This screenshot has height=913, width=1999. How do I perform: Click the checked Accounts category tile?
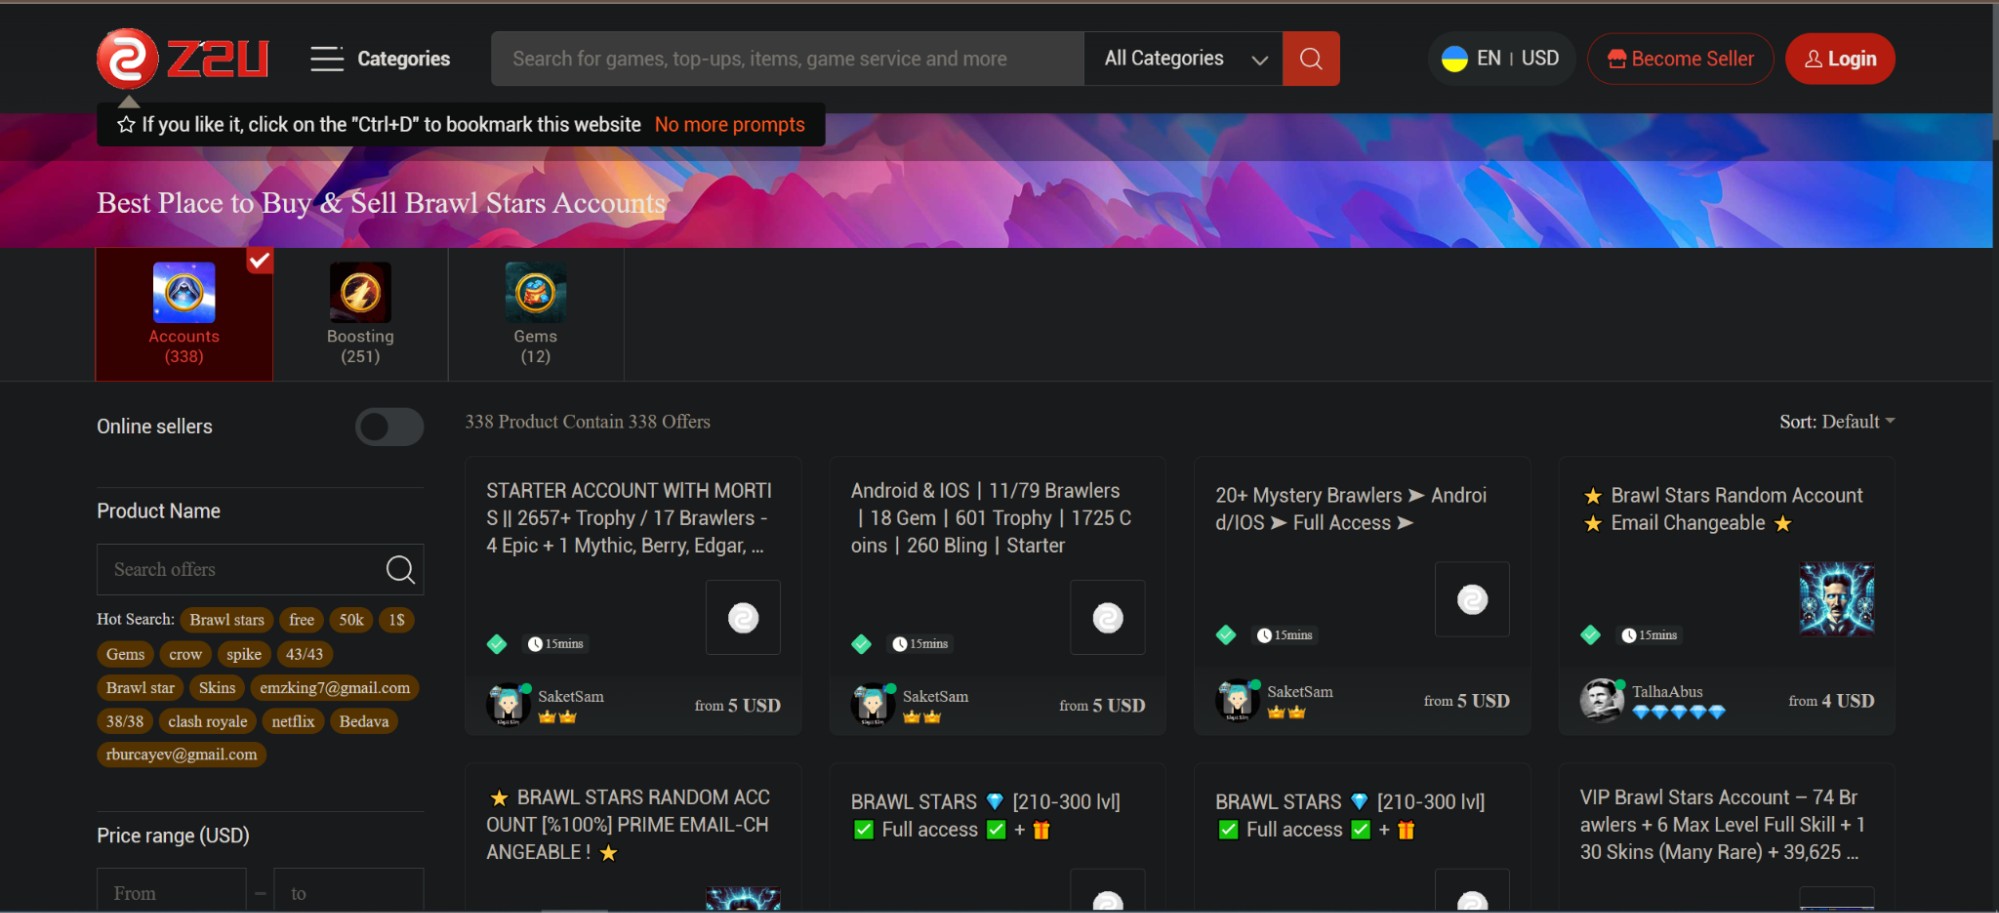pyautogui.click(x=184, y=314)
